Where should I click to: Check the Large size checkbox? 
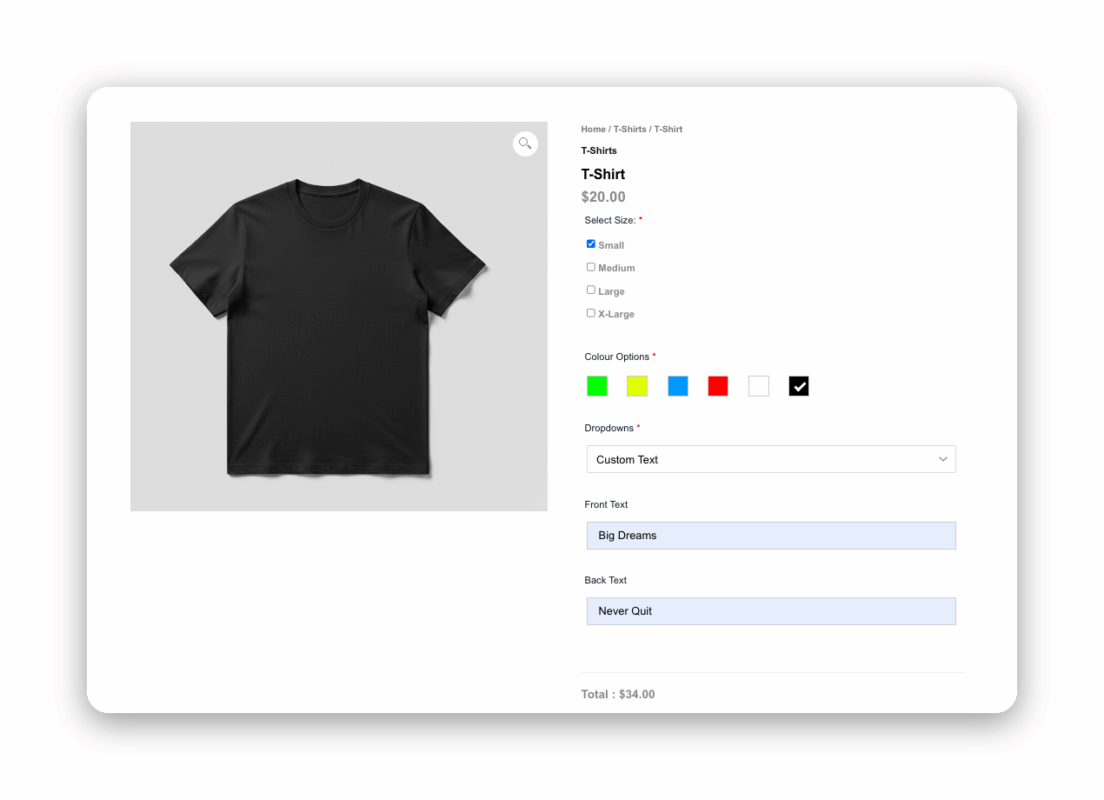click(591, 290)
